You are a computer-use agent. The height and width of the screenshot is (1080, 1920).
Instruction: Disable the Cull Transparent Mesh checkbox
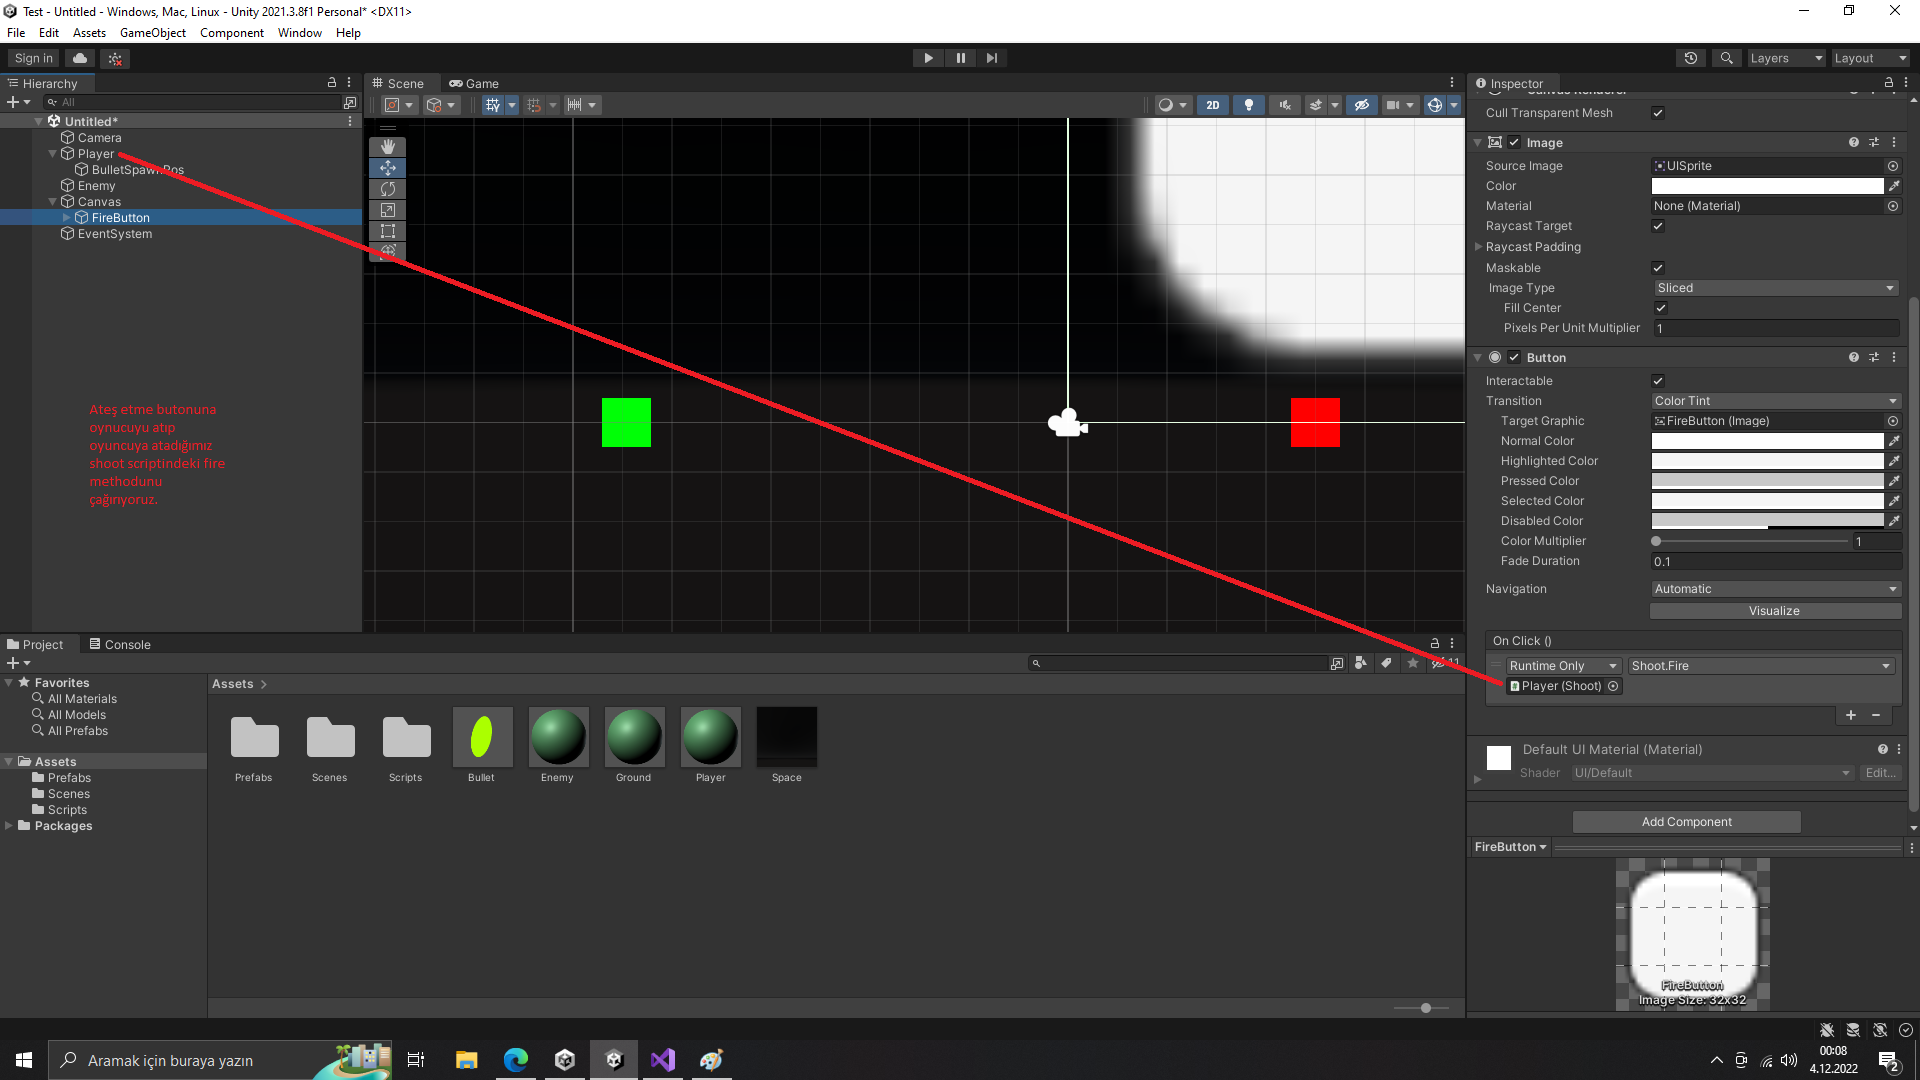coord(1658,113)
